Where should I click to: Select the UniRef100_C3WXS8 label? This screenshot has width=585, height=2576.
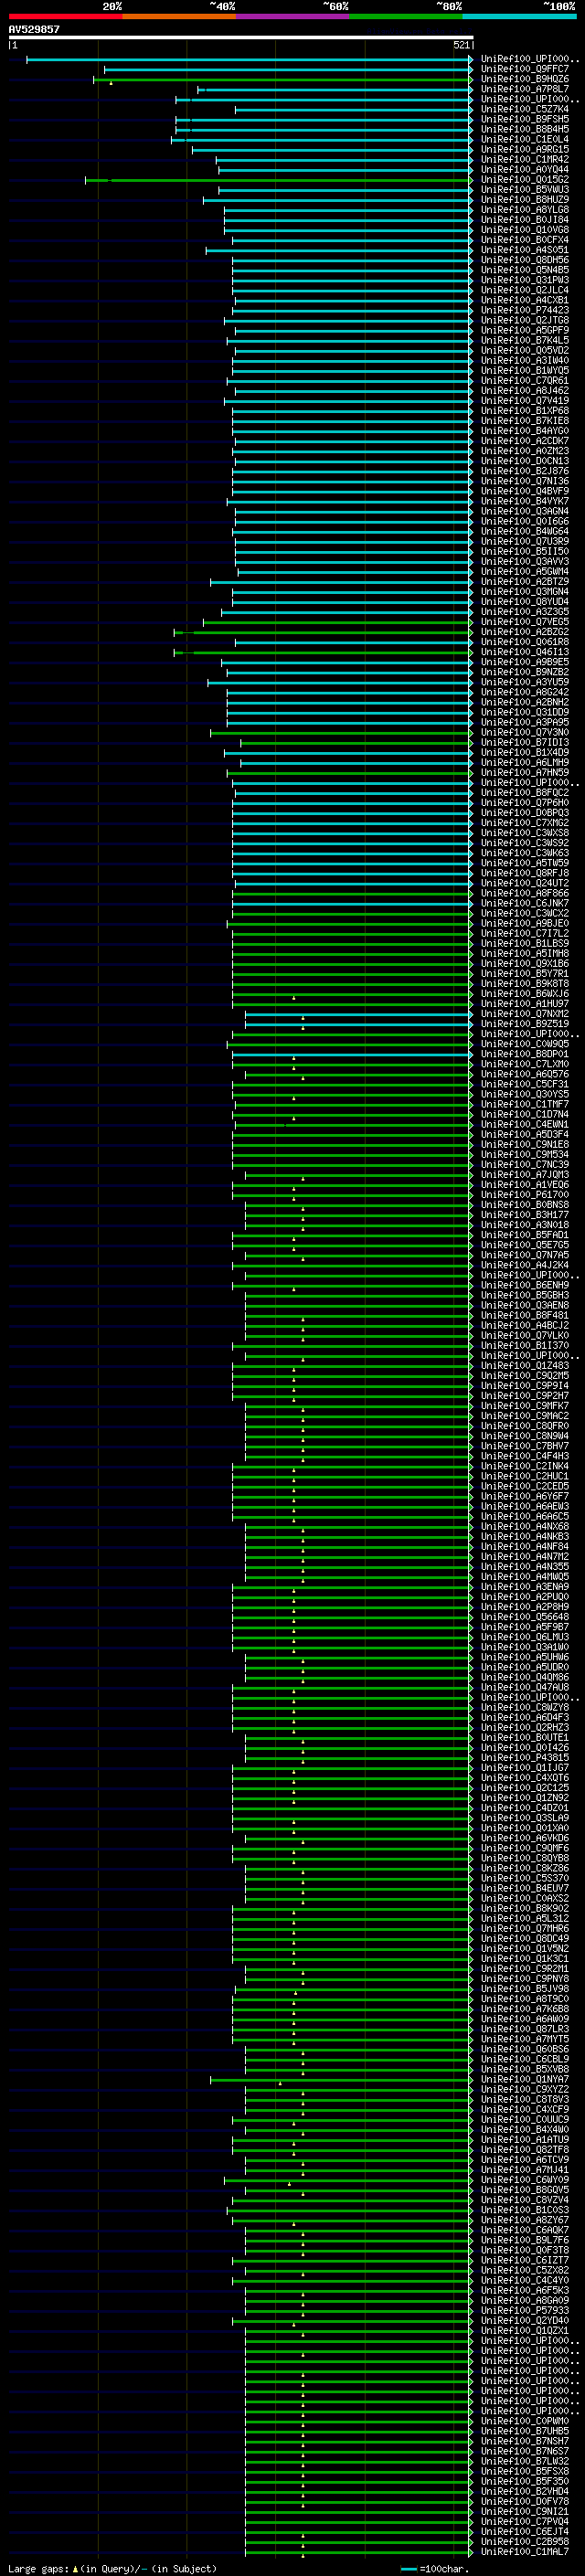pyautogui.click(x=525, y=833)
